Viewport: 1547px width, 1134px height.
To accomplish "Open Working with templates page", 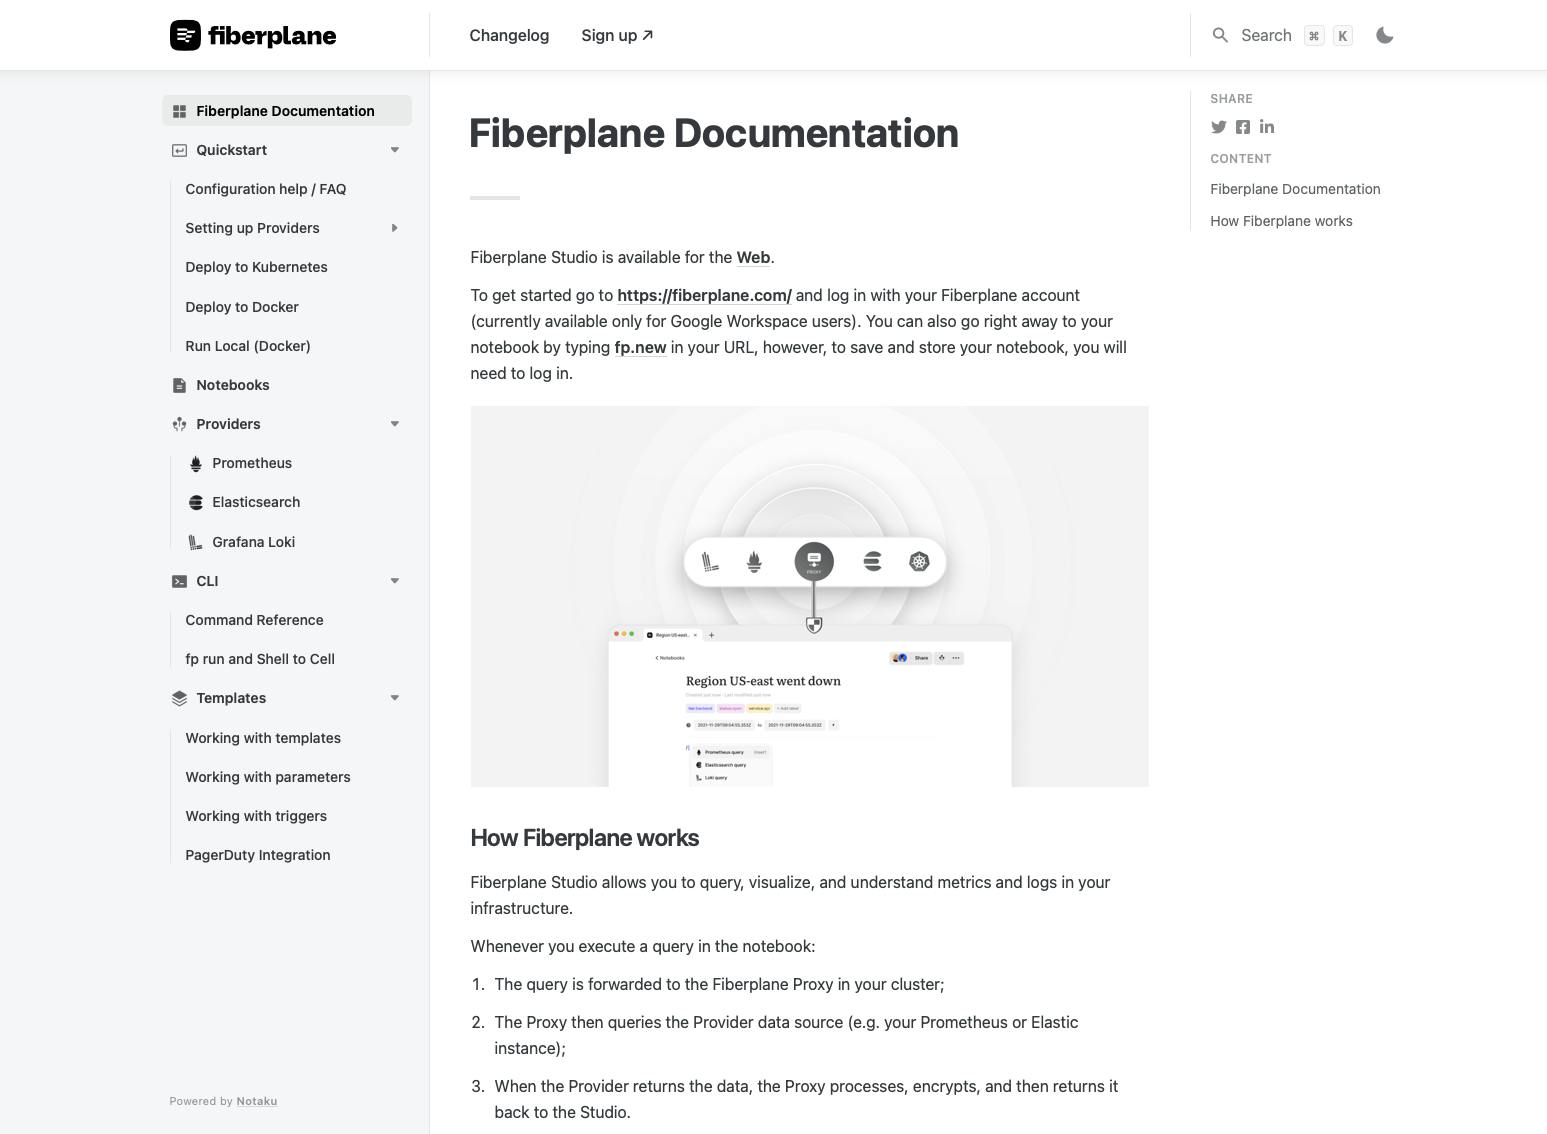I will pyautogui.click(x=263, y=738).
